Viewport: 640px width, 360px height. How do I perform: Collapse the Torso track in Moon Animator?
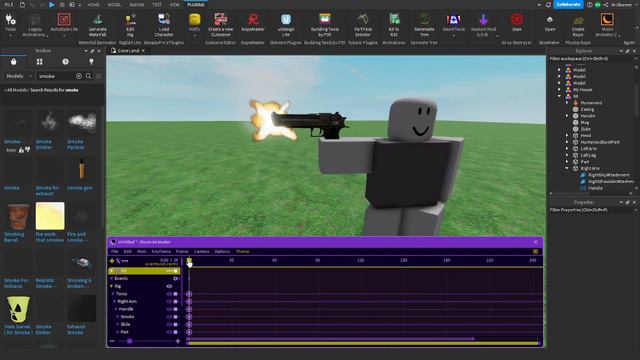pos(113,294)
